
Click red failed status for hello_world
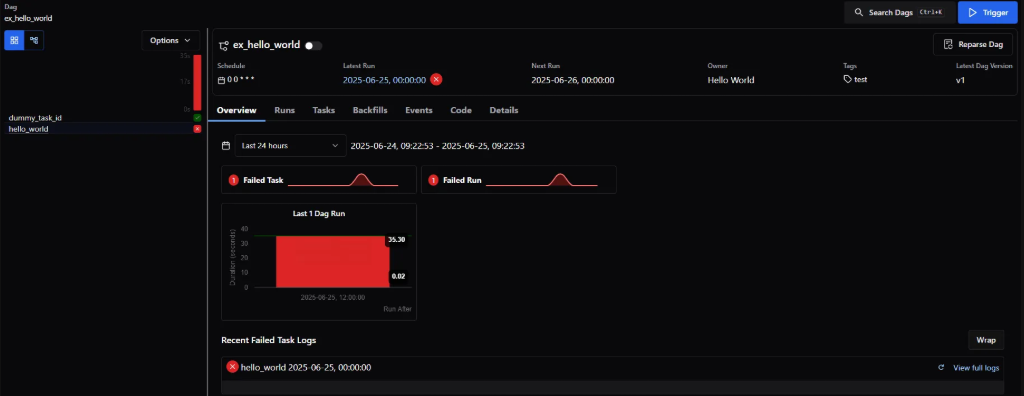tap(197, 129)
